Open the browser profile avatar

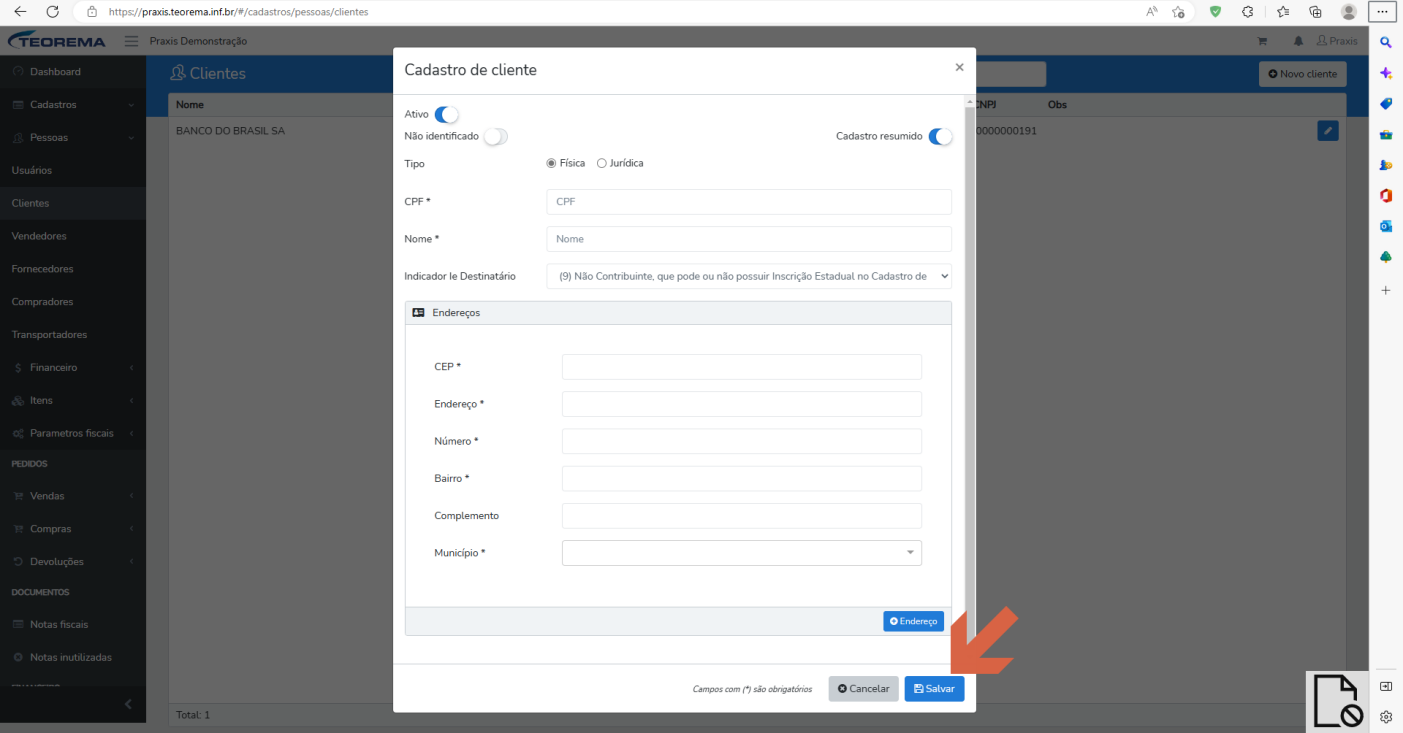coord(1349,12)
